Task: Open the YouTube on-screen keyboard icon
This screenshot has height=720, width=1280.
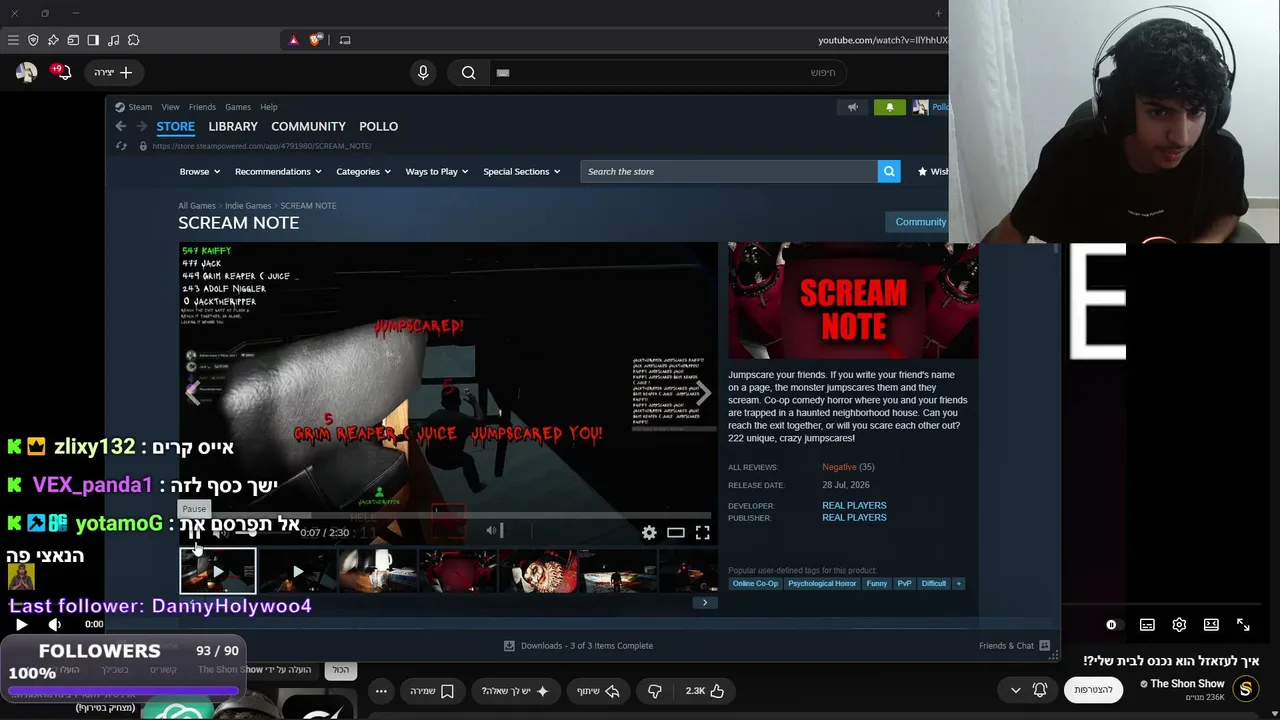Action: tap(503, 72)
